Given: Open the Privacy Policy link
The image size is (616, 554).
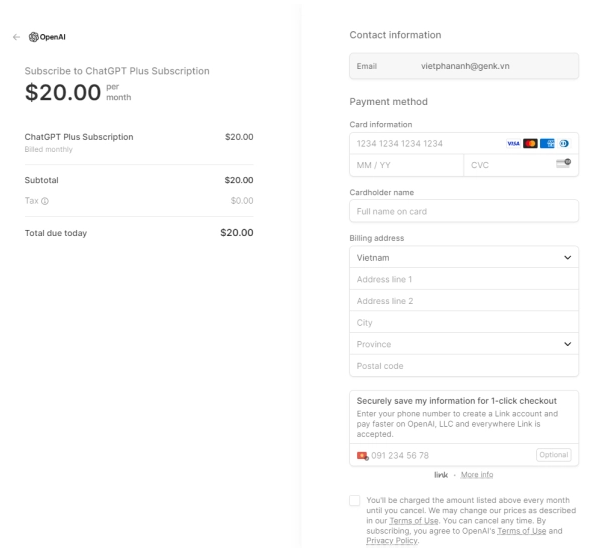Looking at the screenshot, I should [x=392, y=541].
